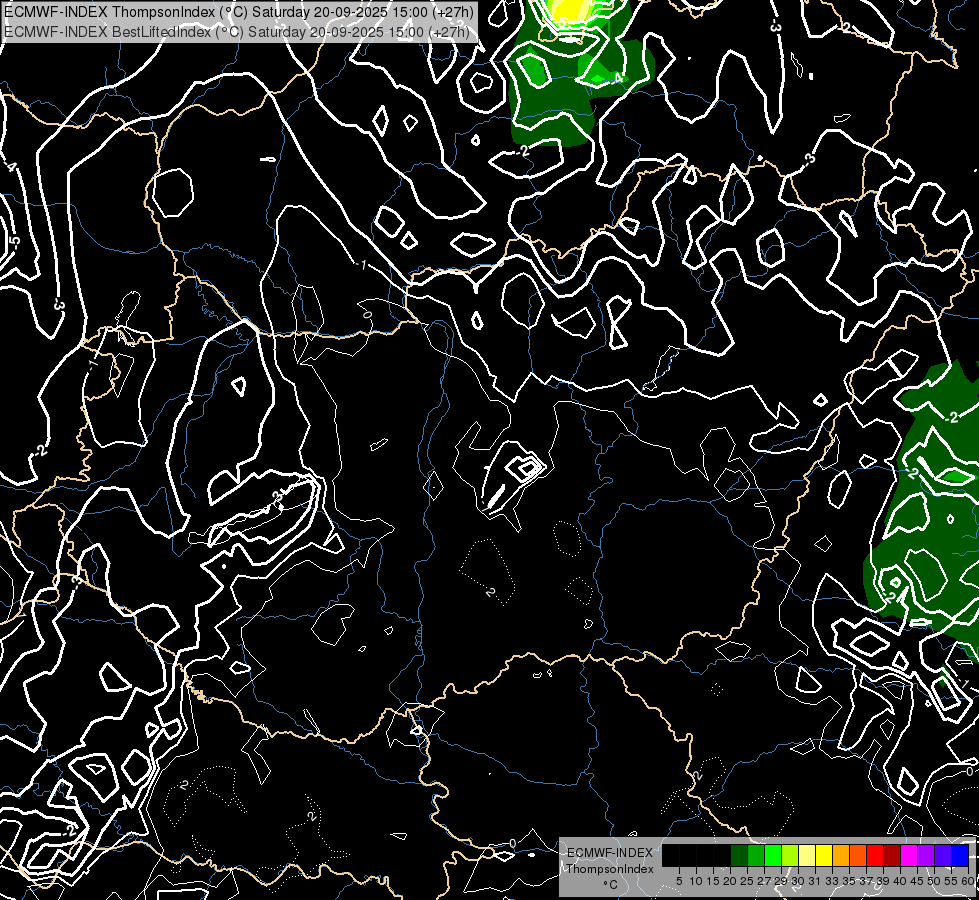Click the legend tick value 27
This screenshot has width=979, height=900.
point(764,881)
